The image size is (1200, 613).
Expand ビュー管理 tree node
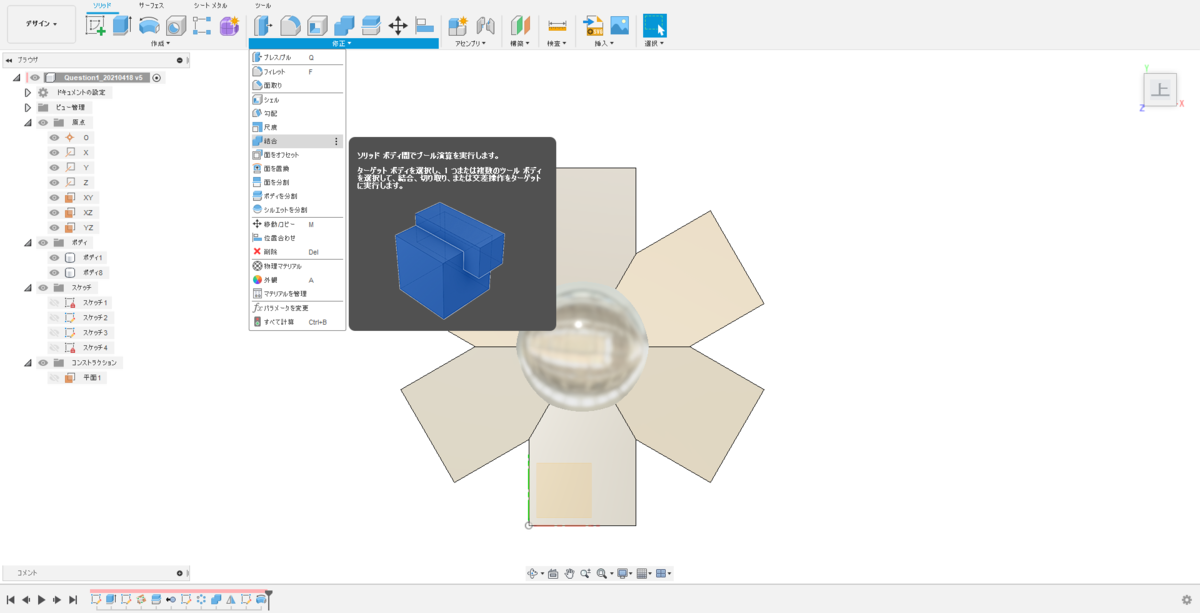point(28,107)
